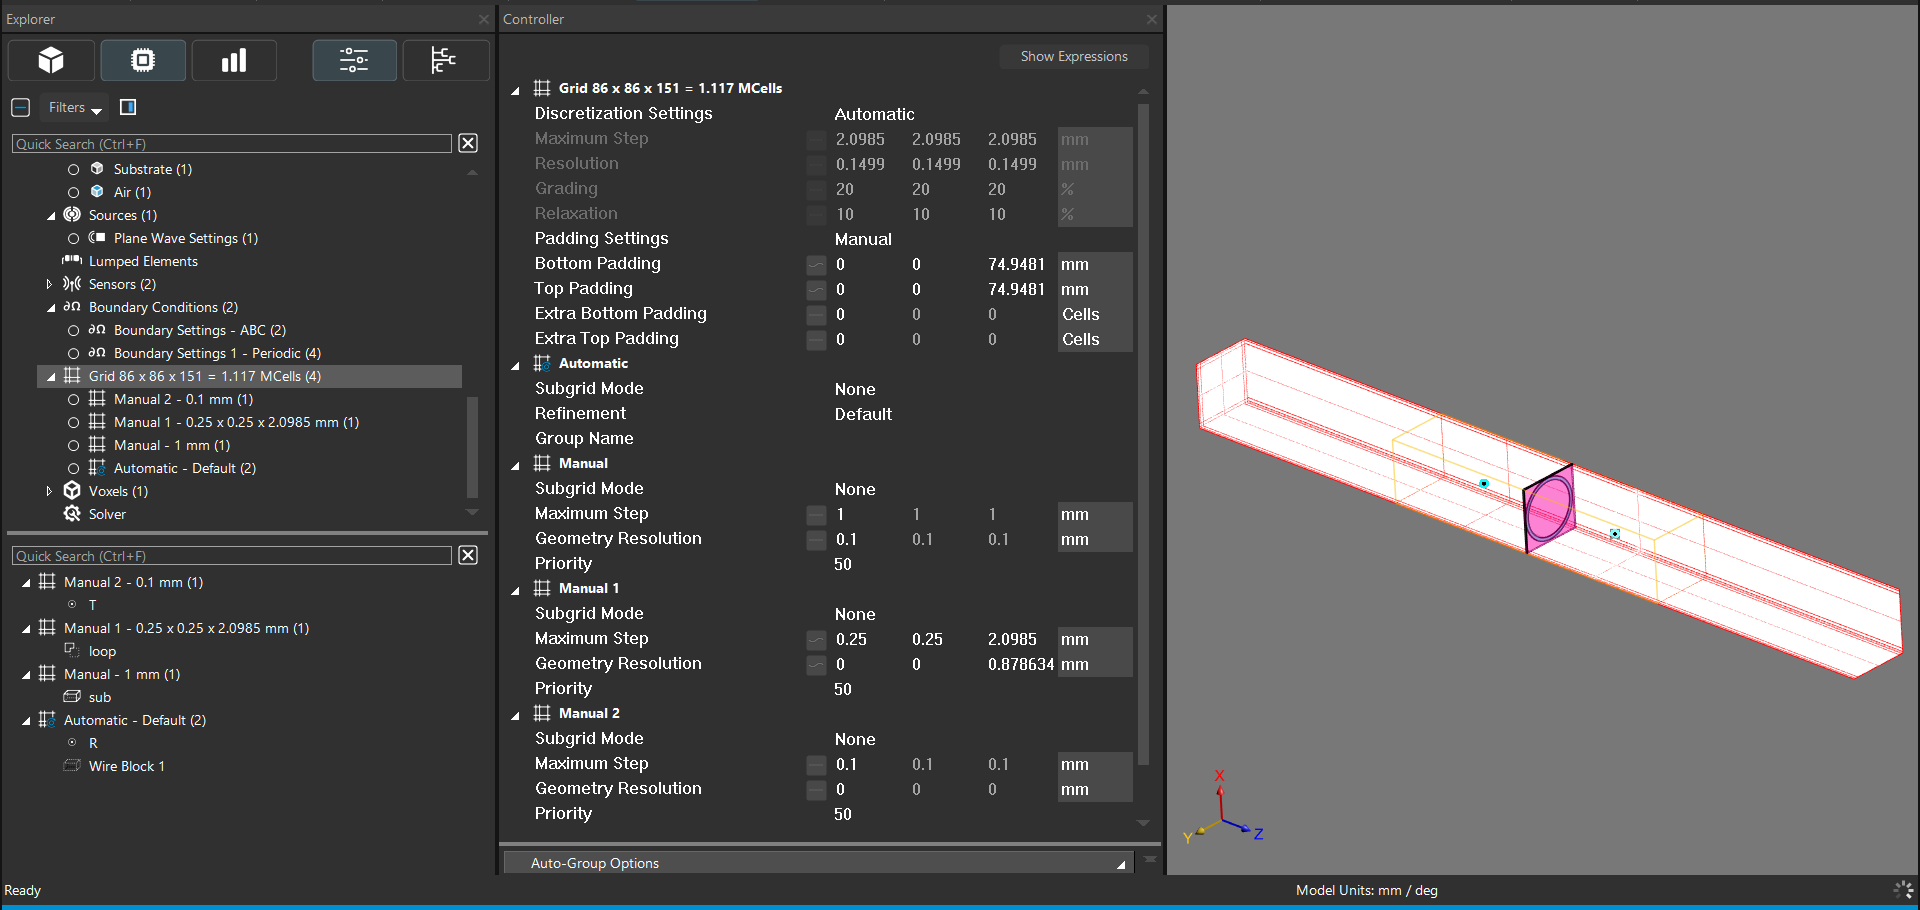Click the Solver gear icon
Viewport: 1920px width, 910px height.
[72, 514]
